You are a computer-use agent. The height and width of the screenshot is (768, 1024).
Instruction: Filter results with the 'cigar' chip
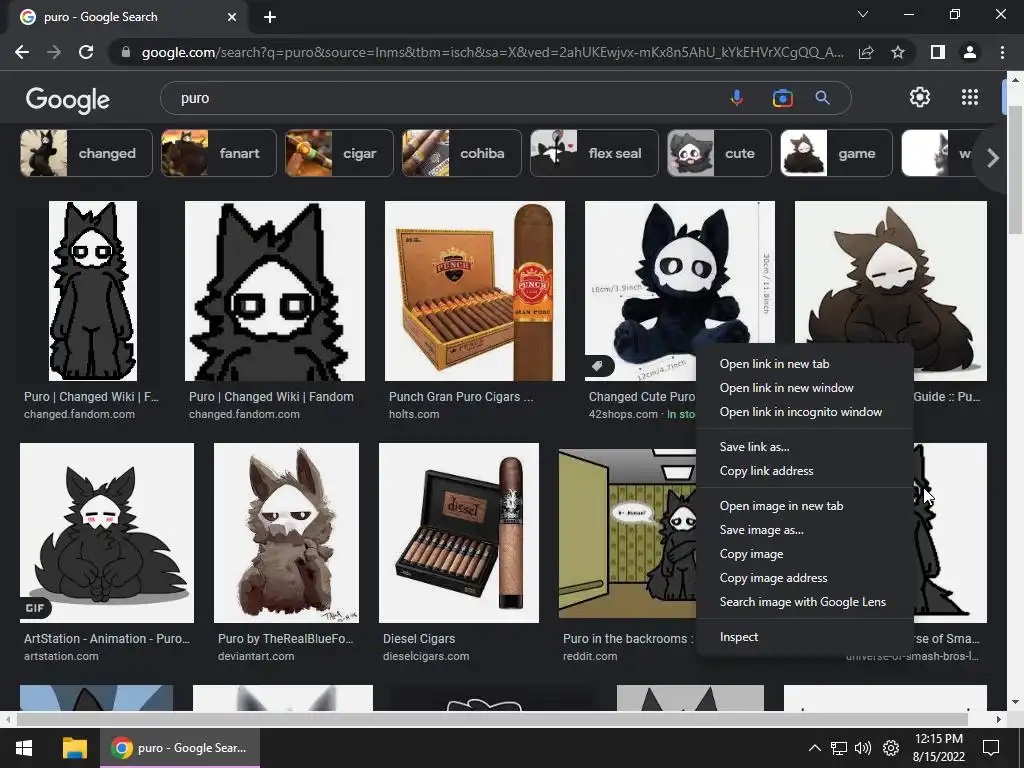point(339,153)
